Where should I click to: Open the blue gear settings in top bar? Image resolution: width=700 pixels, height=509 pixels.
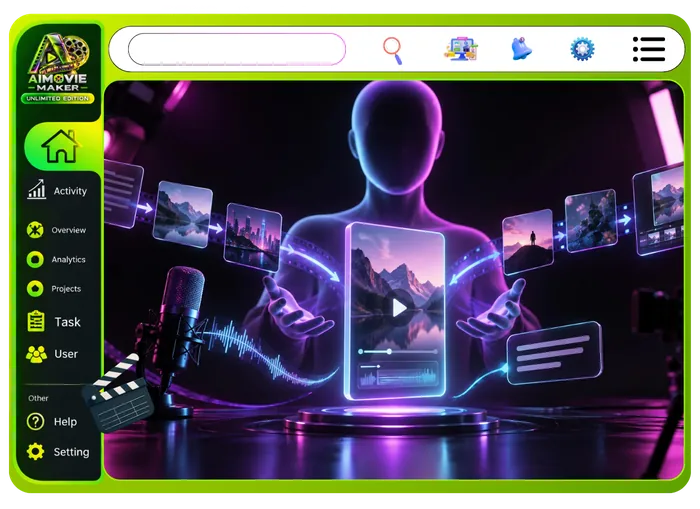tap(582, 49)
